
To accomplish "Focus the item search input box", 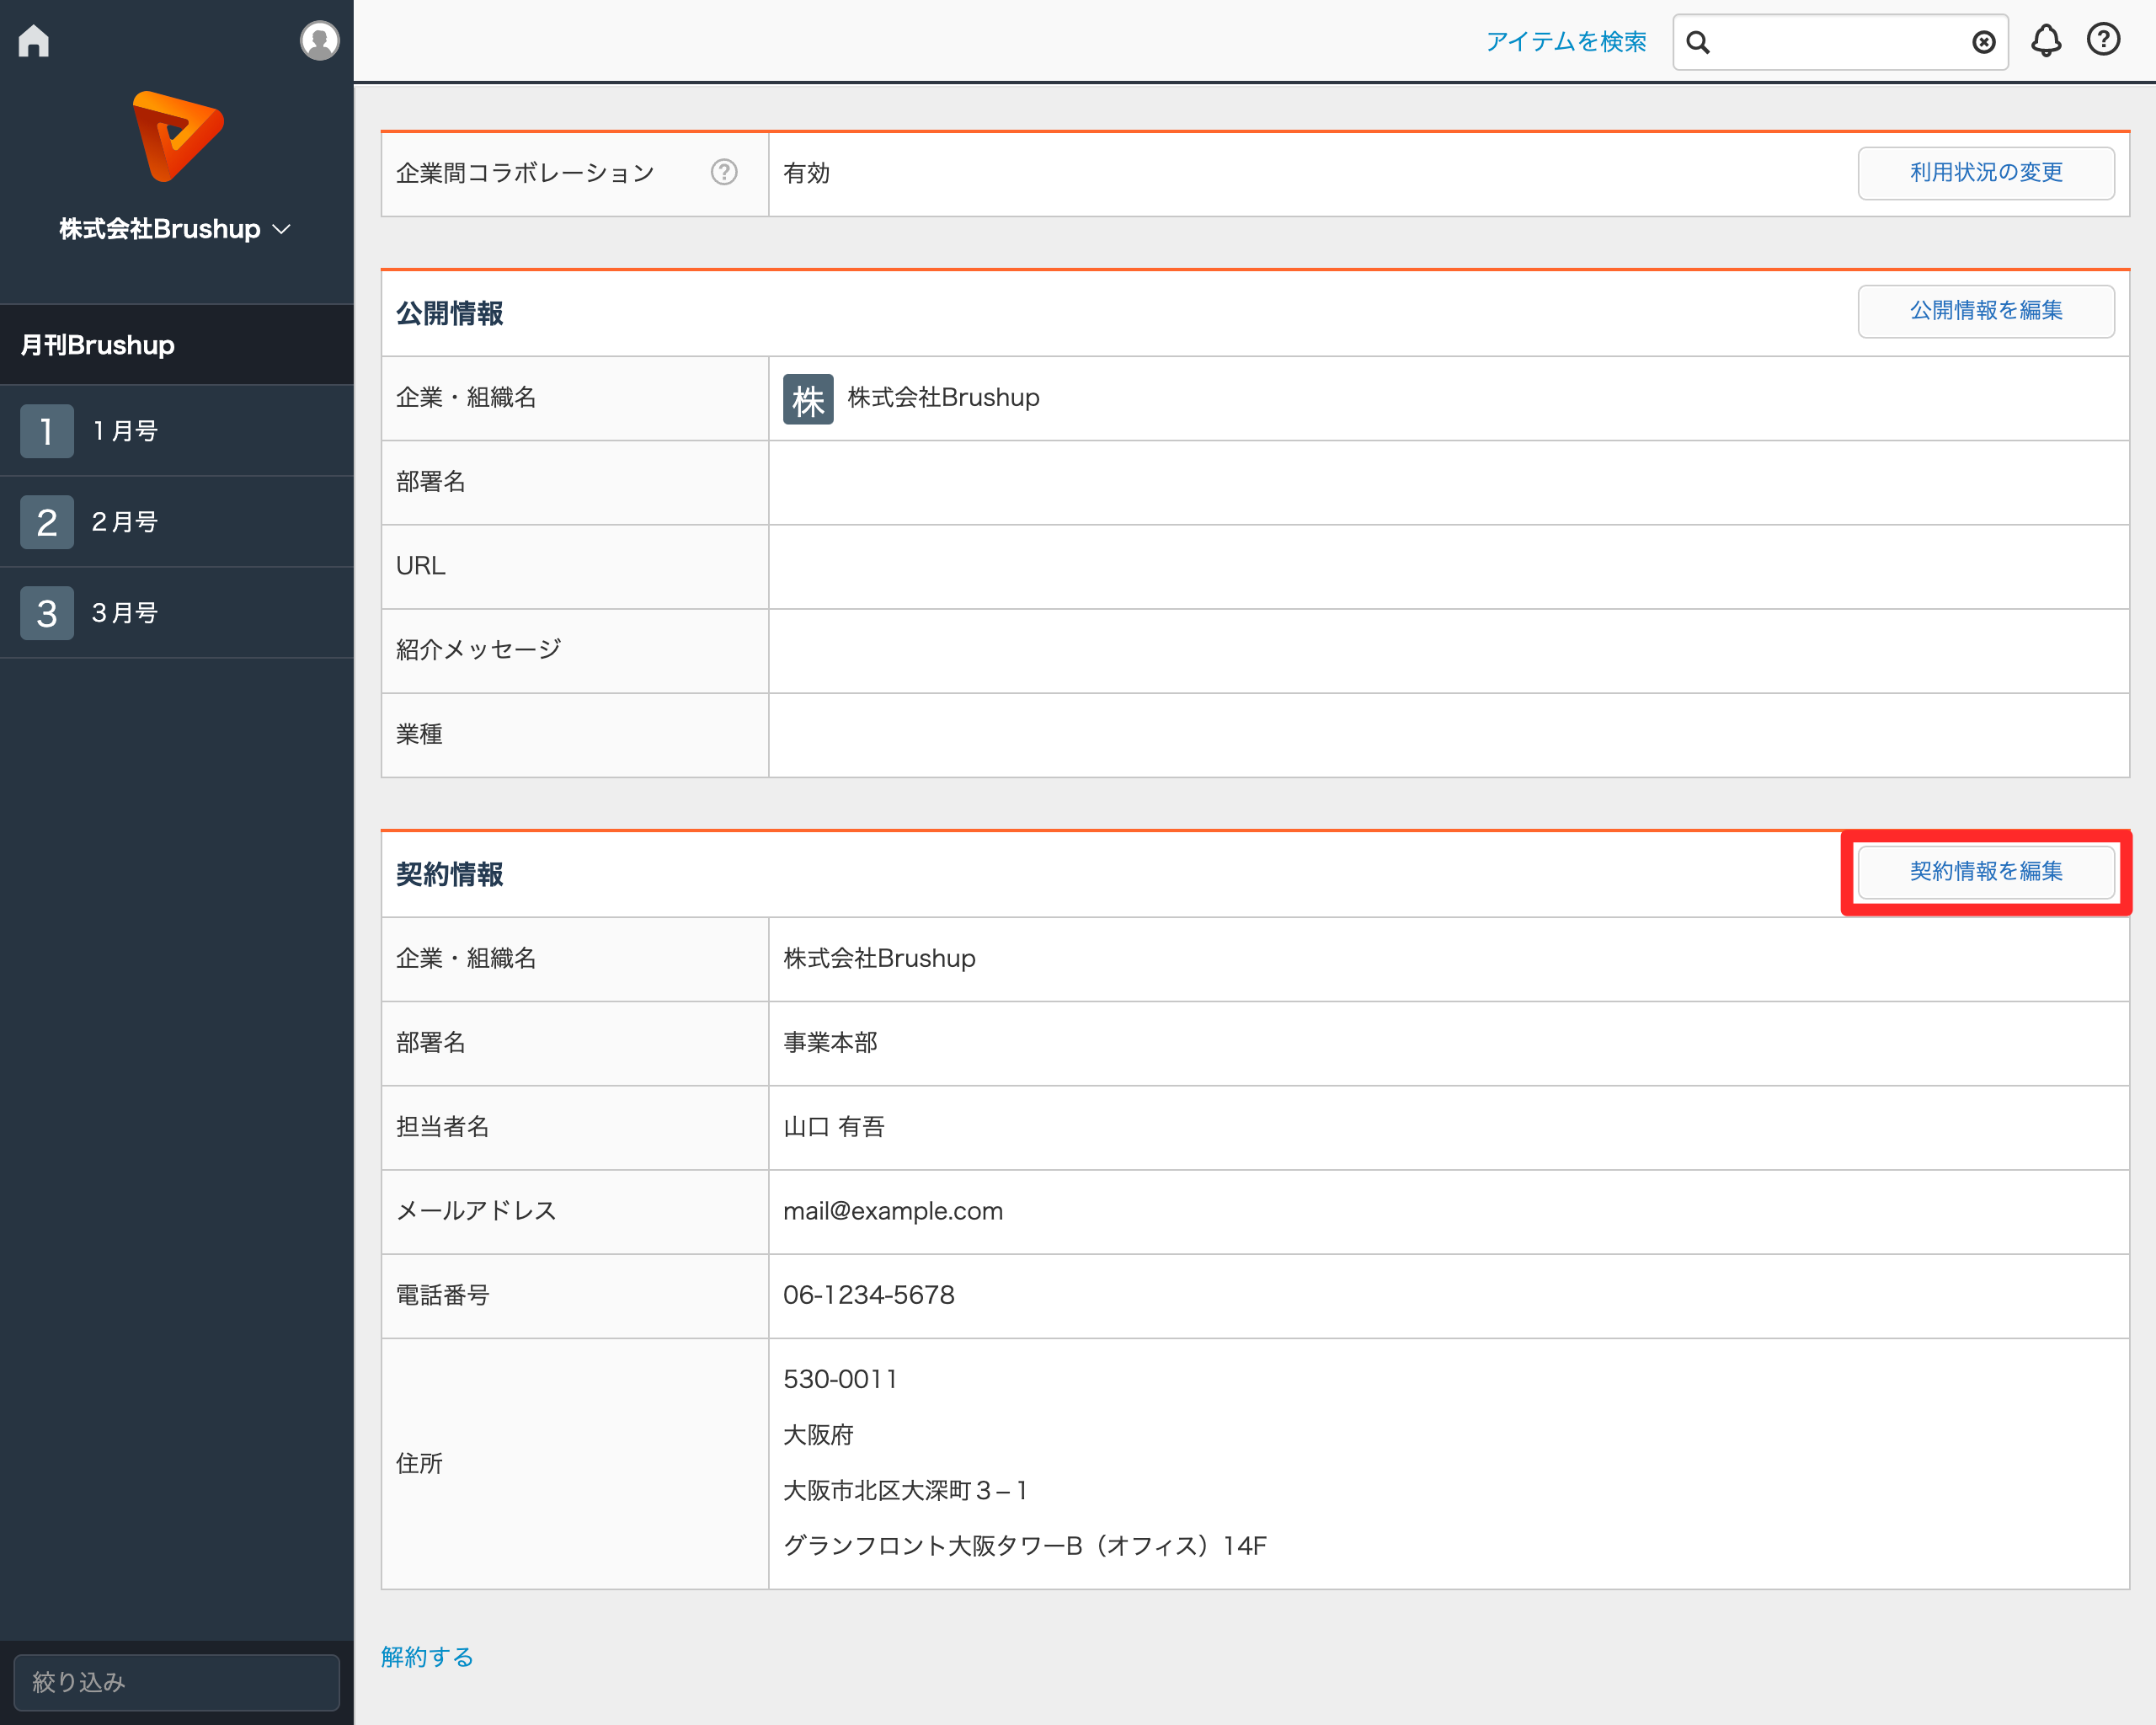I will pos(1840,42).
